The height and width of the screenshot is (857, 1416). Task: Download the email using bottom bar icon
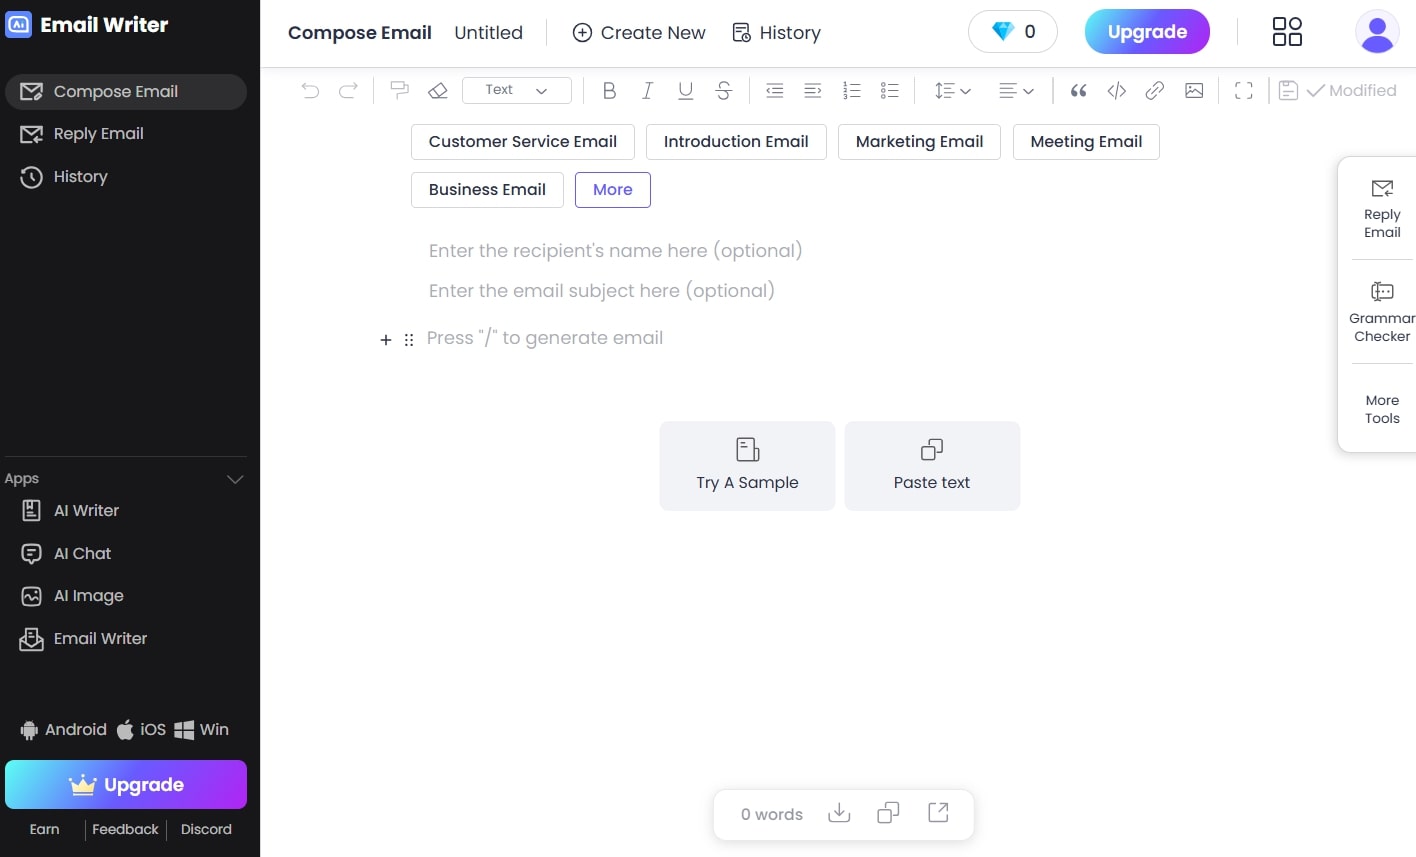[839, 813]
